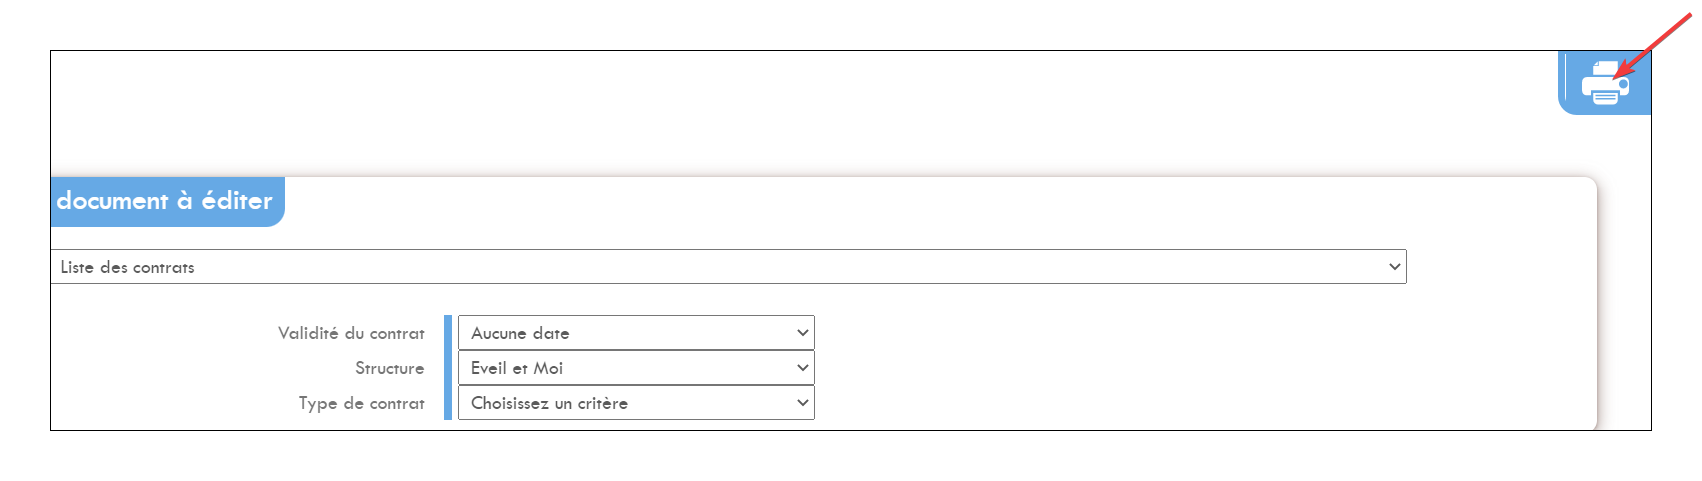Click the 'Liste des contrats' selected text
Screen dimensions: 1702x481
(127, 267)
